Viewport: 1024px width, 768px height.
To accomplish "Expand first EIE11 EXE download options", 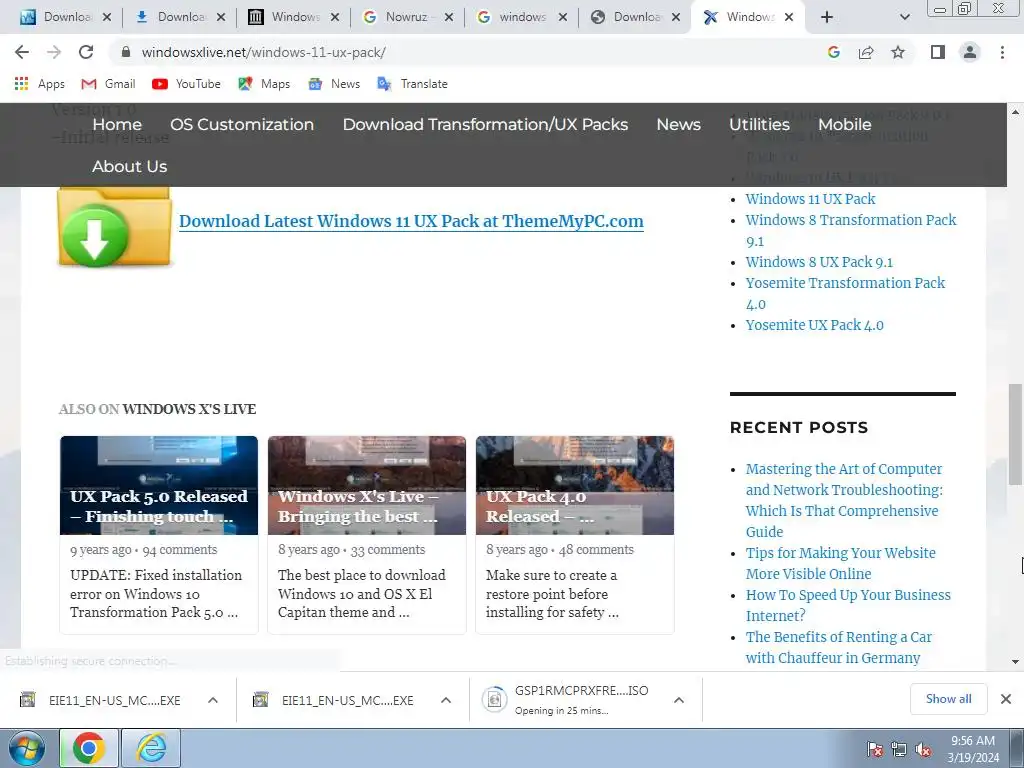I will tap(213, 700).
